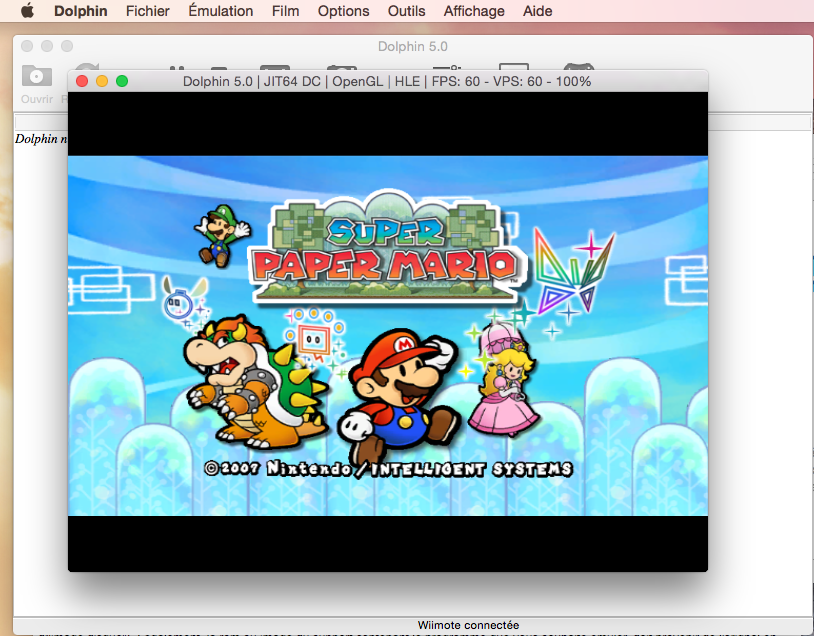
Task: Open the Affichage menu
Action: [x=474, y=11]
